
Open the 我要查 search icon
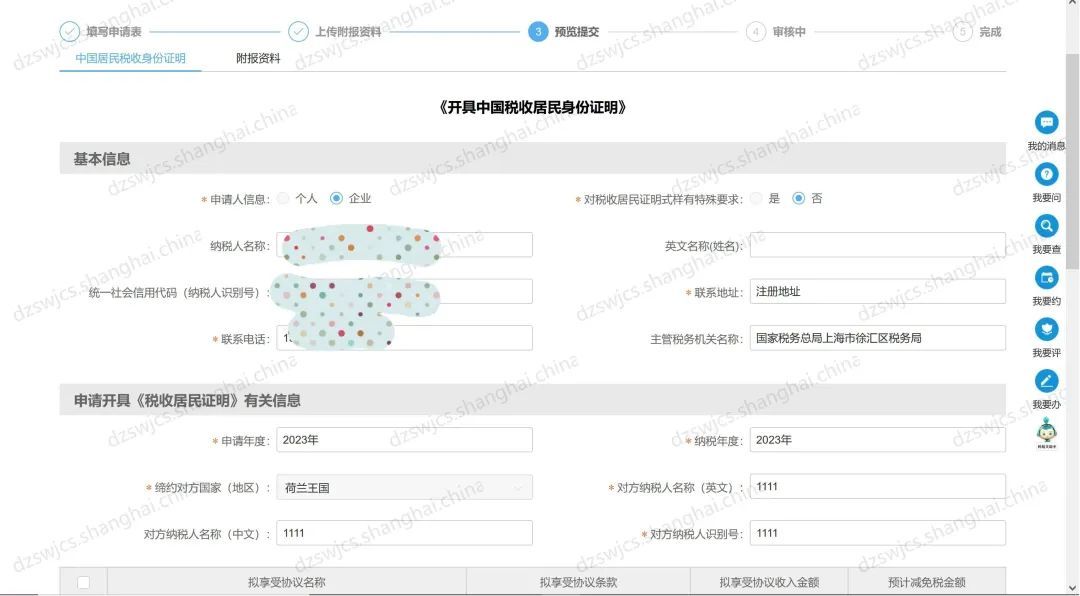(x=1046, y=226)
